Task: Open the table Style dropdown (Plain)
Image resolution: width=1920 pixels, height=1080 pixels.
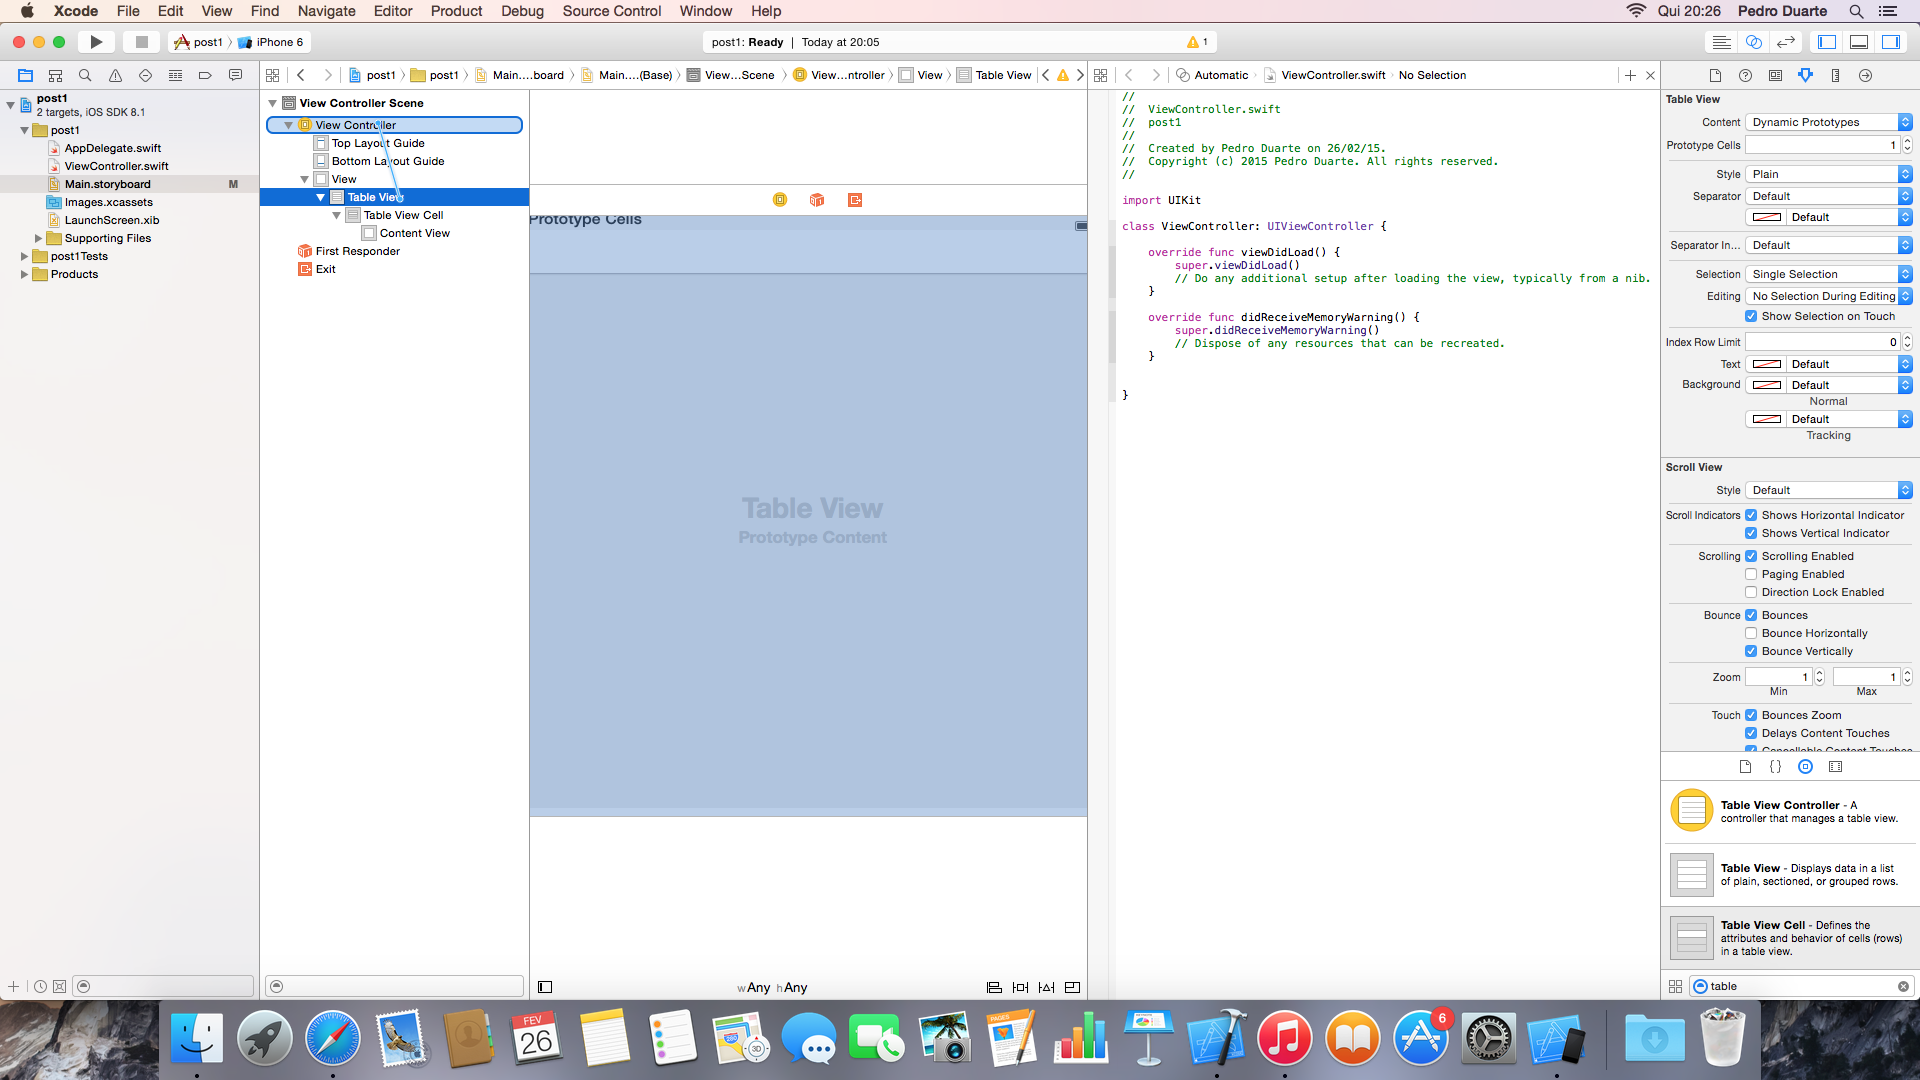Action: click(x=1828, y=174)
